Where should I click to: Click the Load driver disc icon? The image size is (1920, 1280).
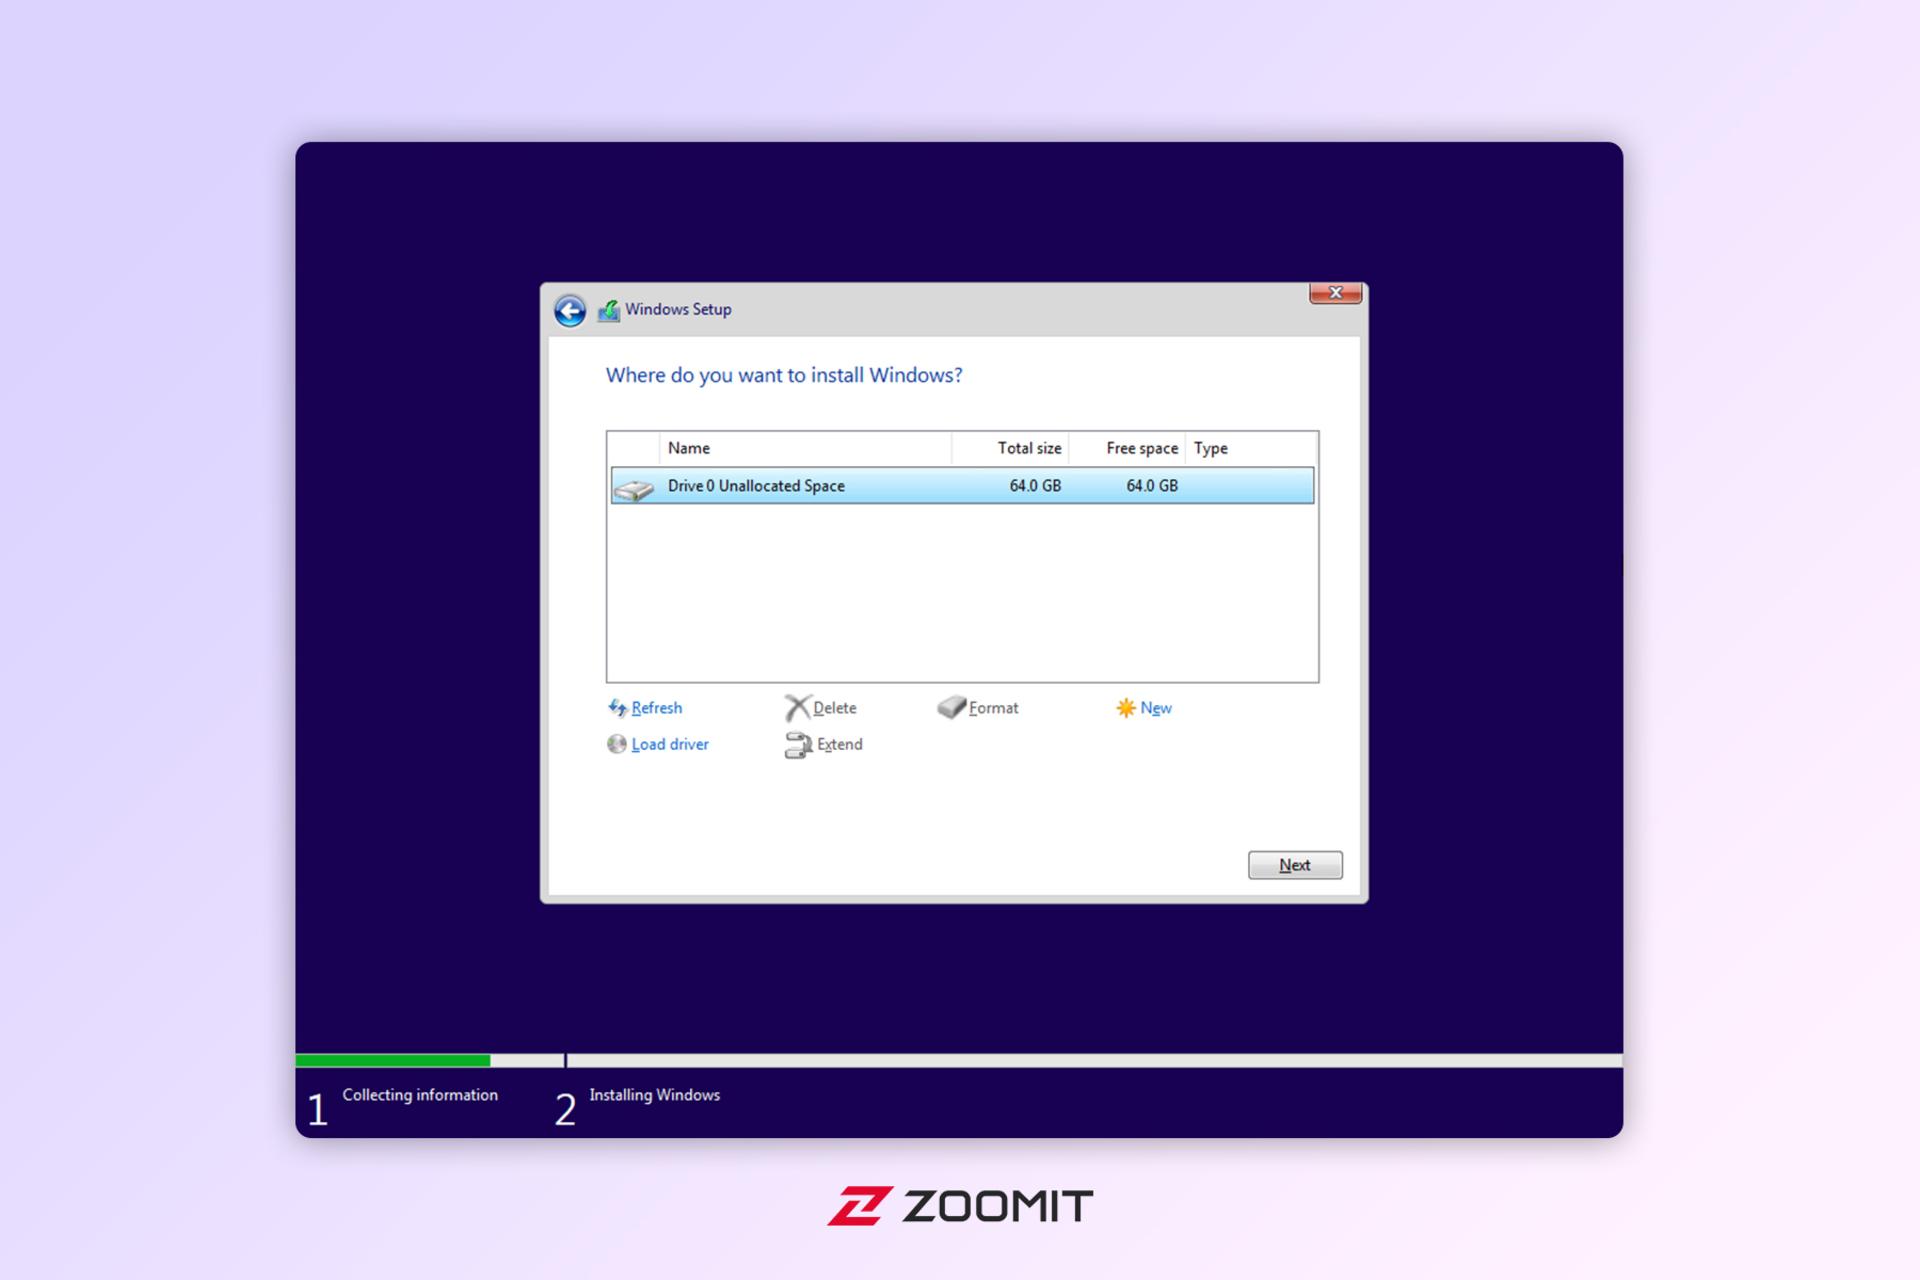tap(617, 744)
